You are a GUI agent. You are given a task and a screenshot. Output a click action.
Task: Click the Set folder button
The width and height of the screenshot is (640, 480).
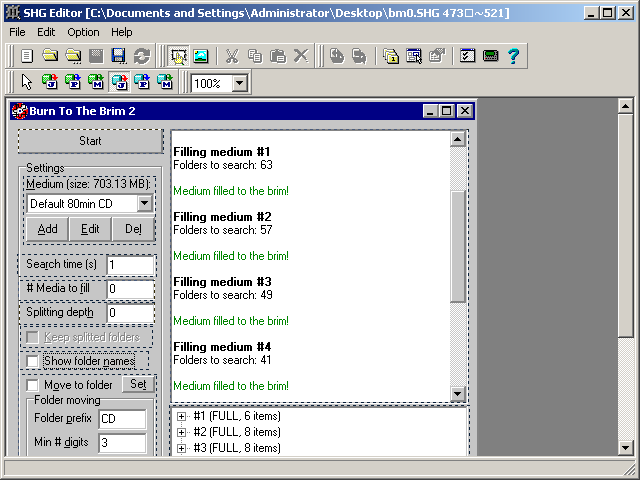point(138,384)
